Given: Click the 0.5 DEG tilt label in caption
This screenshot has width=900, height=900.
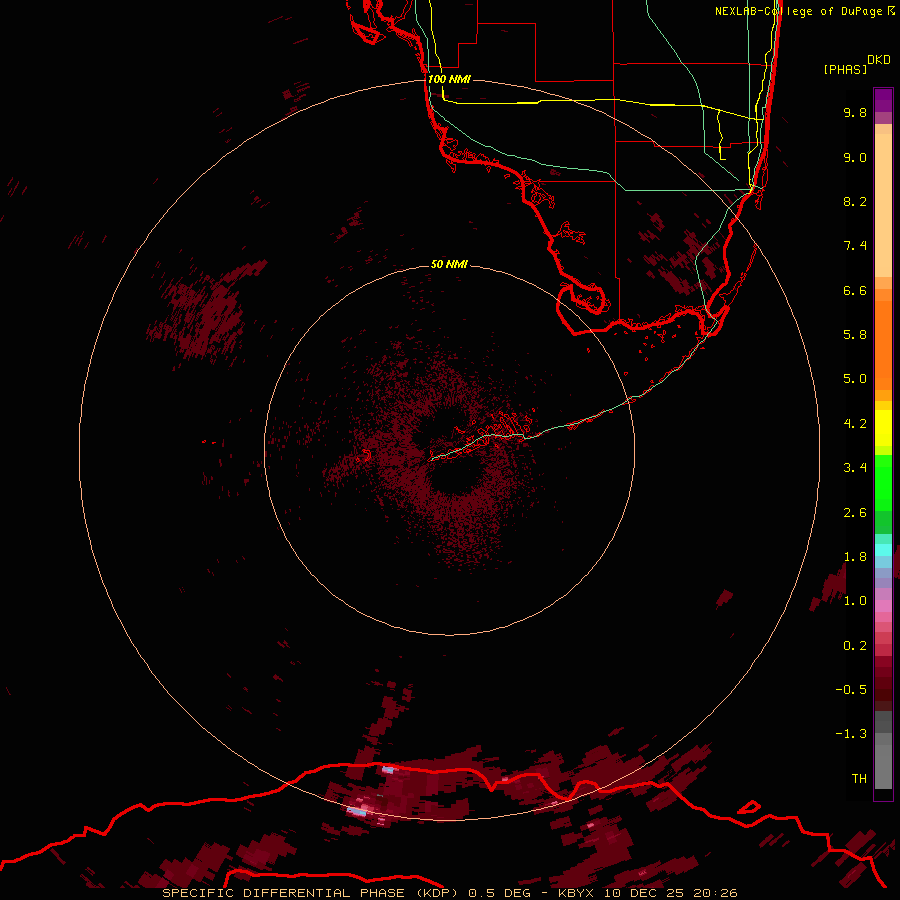Looking at the screenshot, I should point(499,893).
